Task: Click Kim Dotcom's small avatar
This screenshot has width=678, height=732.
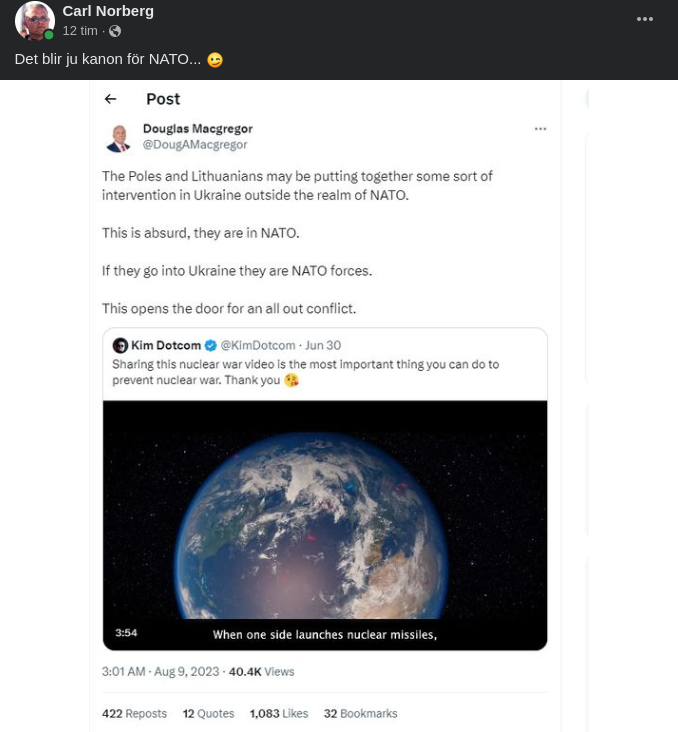Action: (x=120, y=346)
